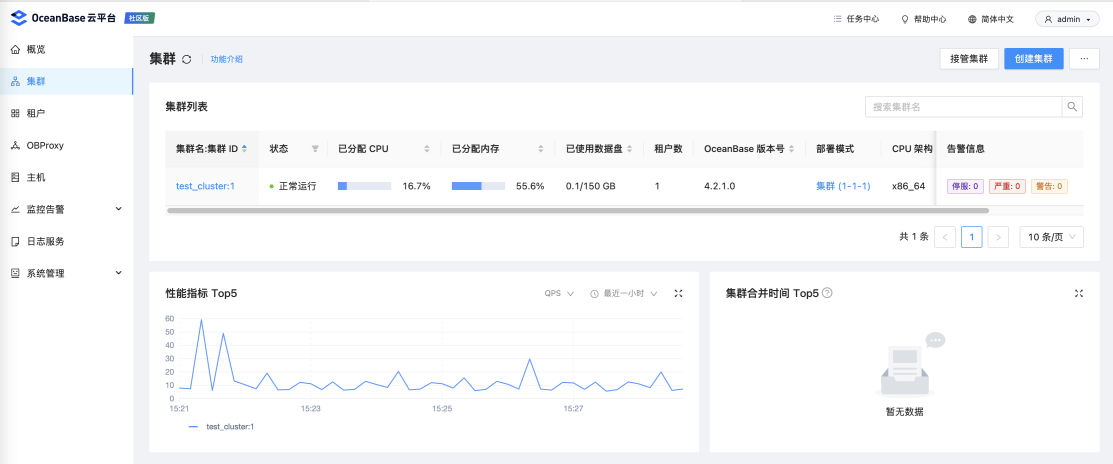
Task: Click the 4.2.1.0 version cell
Action: (x=720, y=187)
